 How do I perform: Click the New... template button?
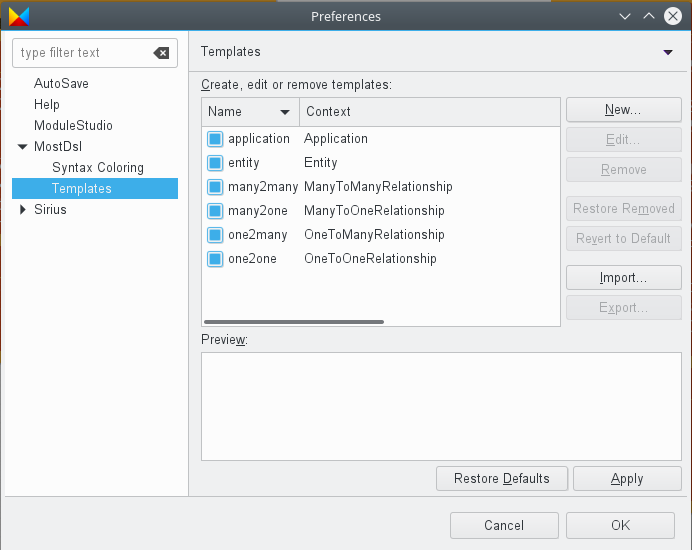tap(624, 109)
